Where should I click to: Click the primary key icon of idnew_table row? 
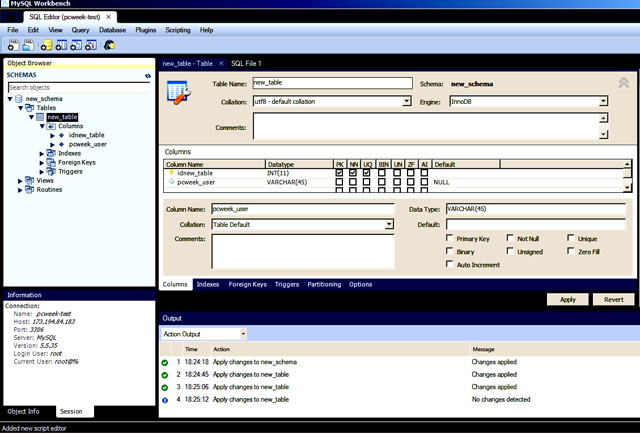pos(171,173)
